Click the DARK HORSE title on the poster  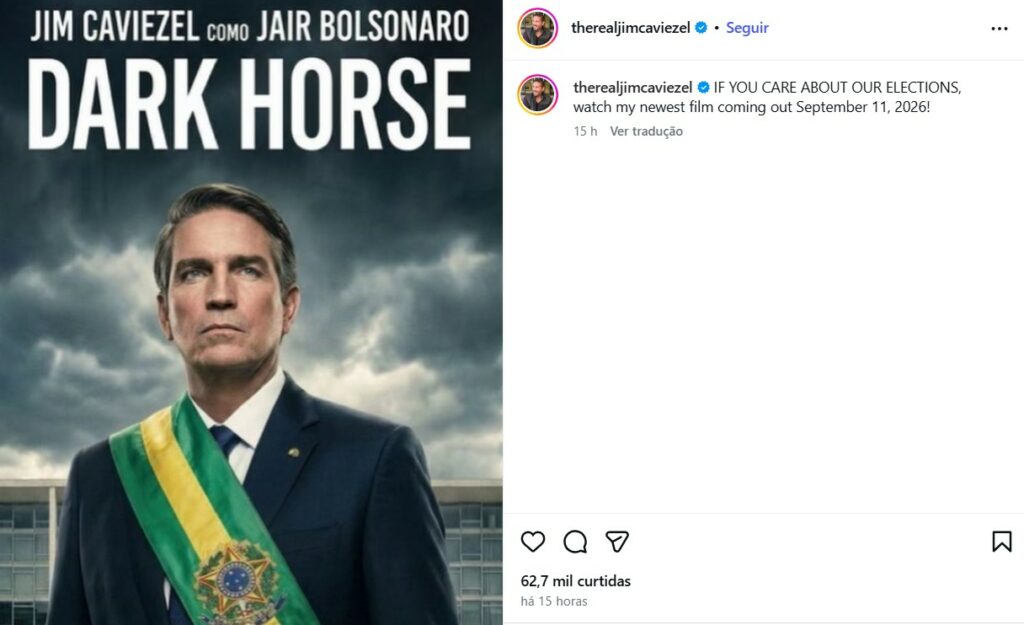249,106
